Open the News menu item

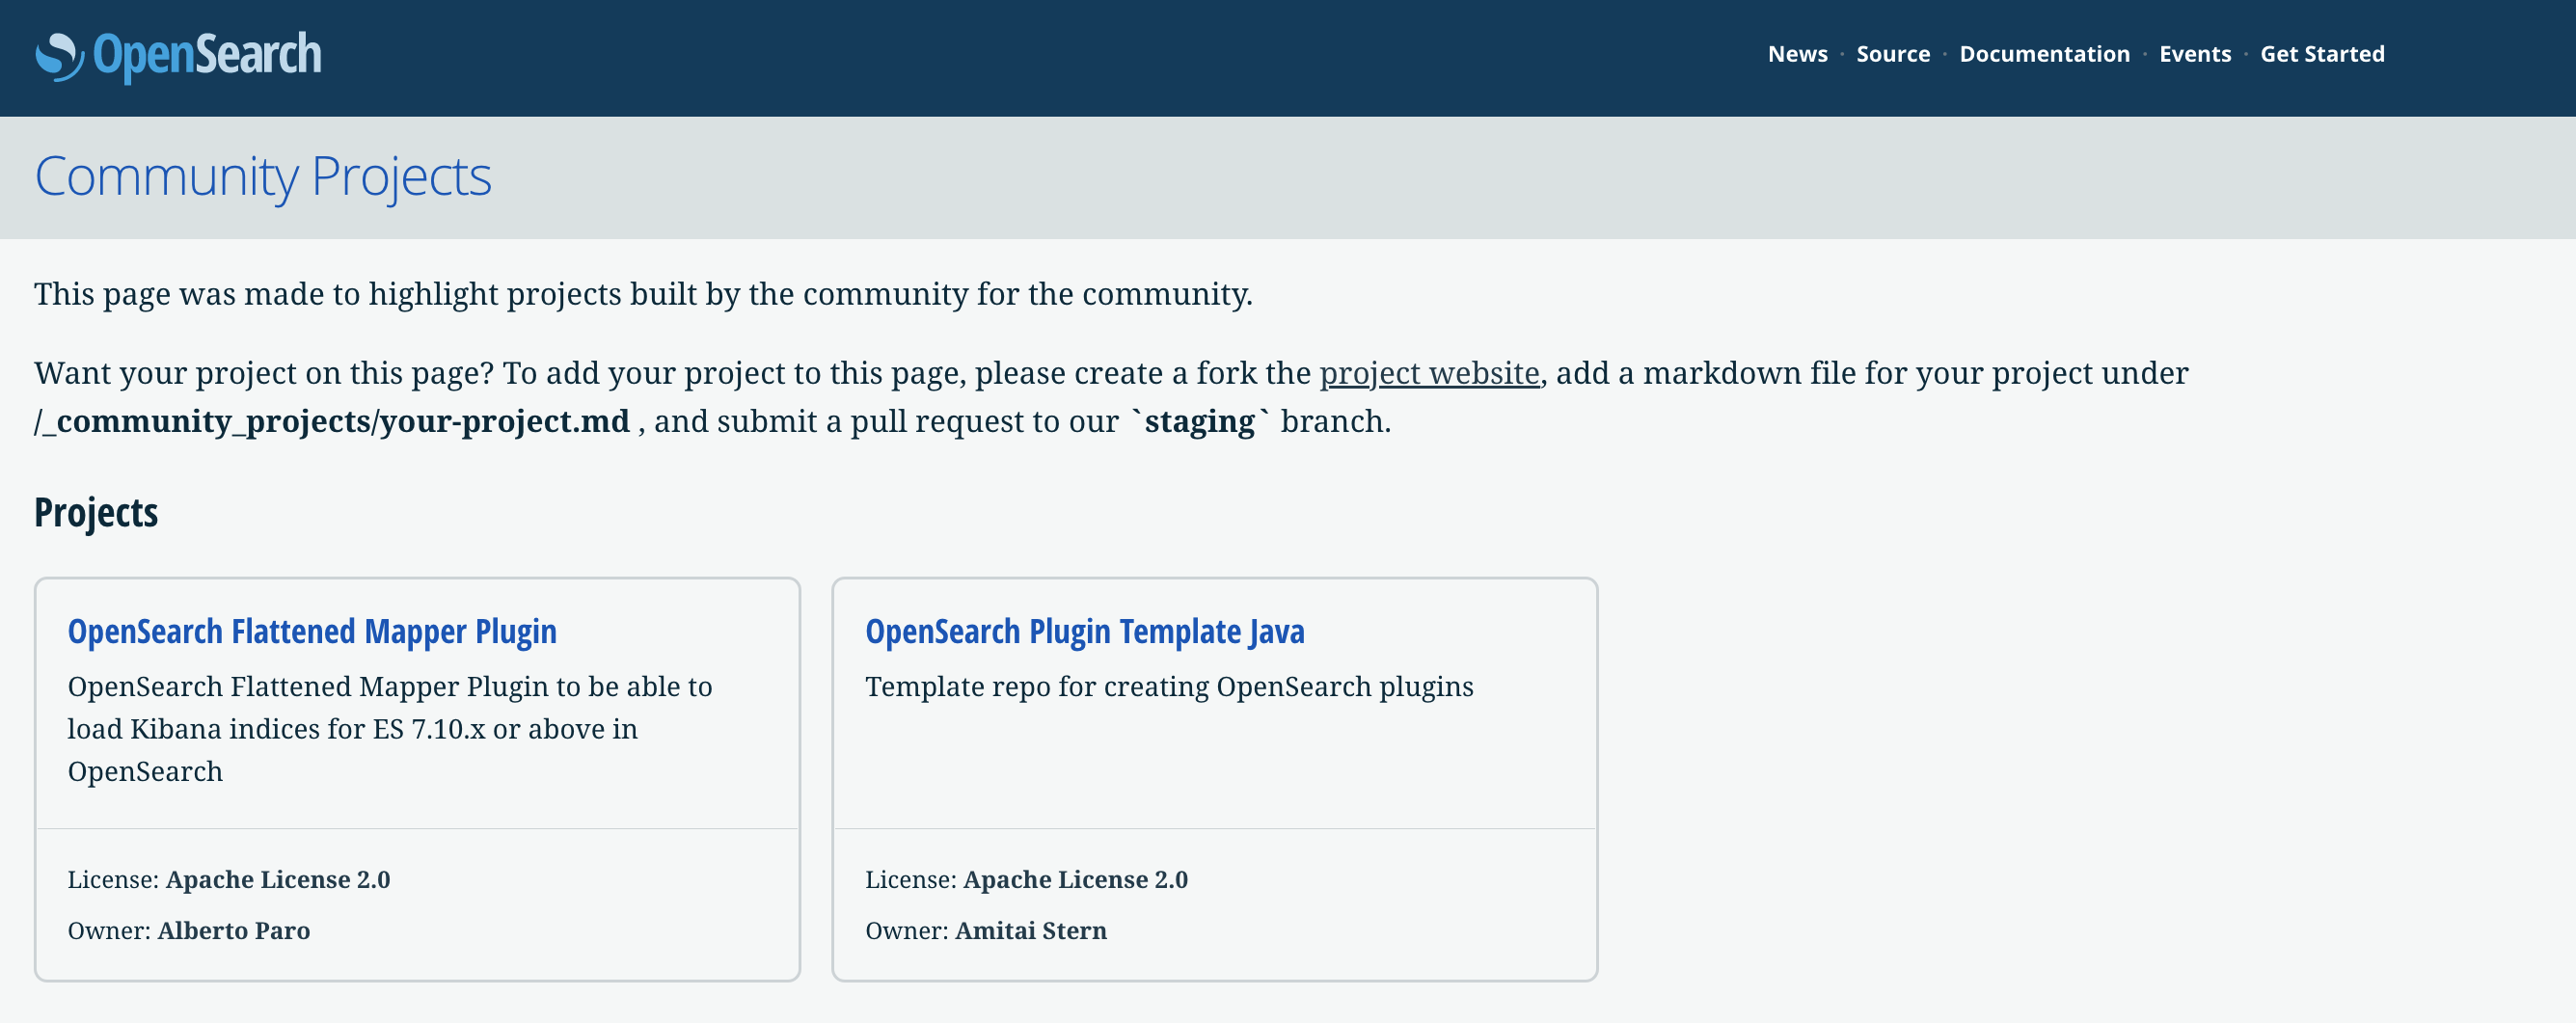pyautogui.click(x=1797, y=54)
